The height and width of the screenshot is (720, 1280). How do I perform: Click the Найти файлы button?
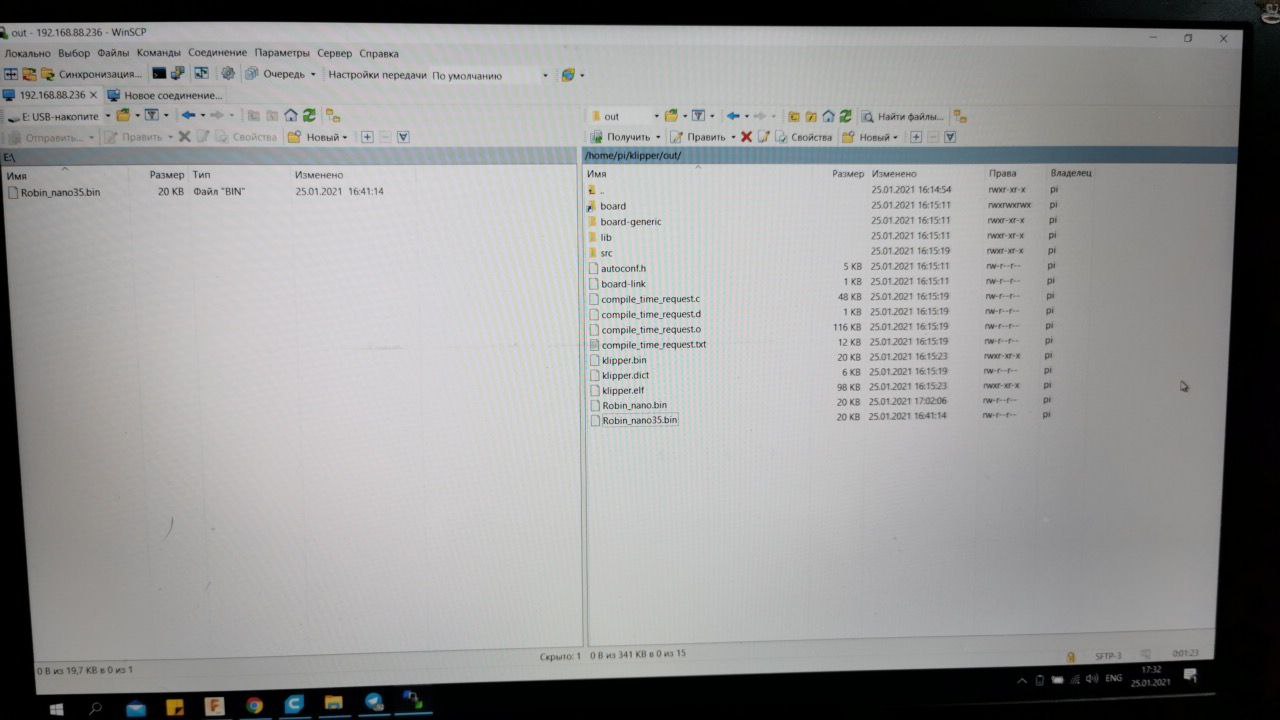[x=903, y=116]
